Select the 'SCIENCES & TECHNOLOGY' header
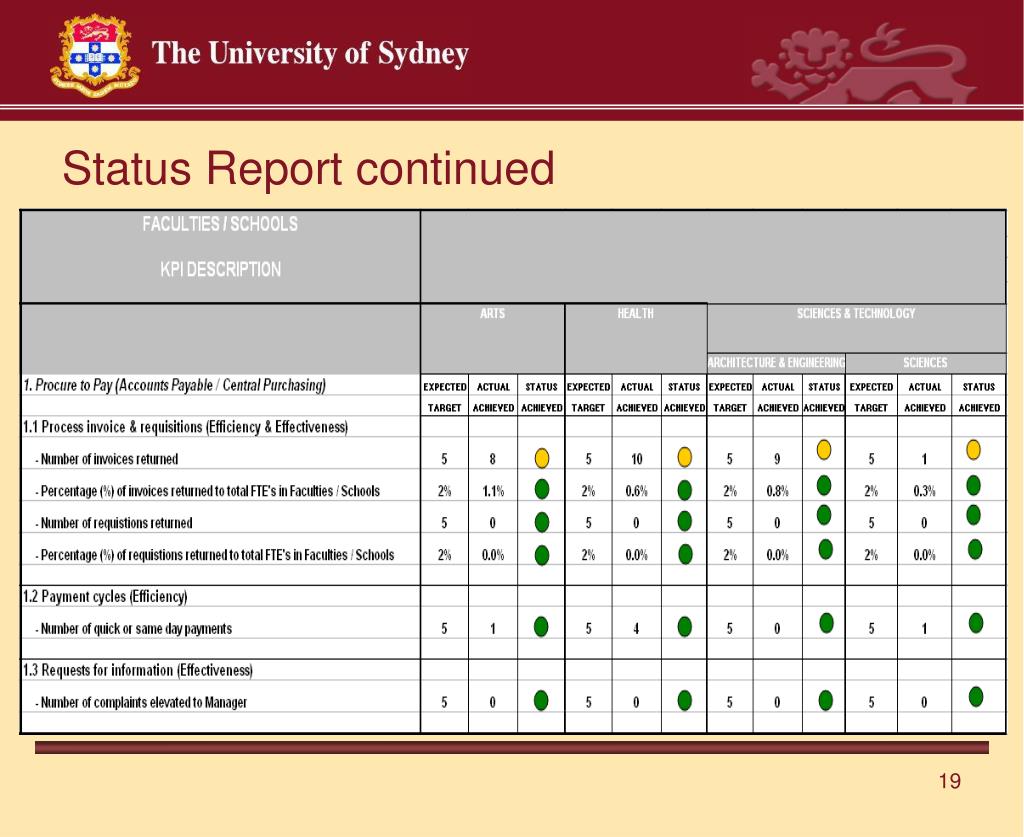Screen dimensions: 1024x837 tap(856, 313)
